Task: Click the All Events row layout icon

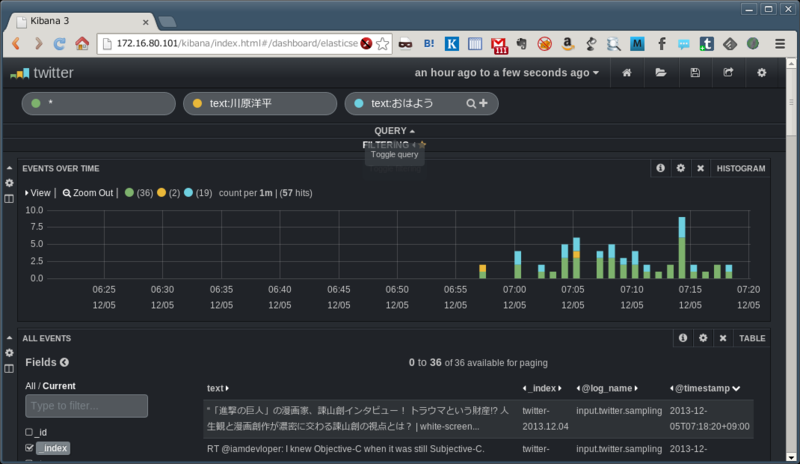Action: [x=9, y=369]
